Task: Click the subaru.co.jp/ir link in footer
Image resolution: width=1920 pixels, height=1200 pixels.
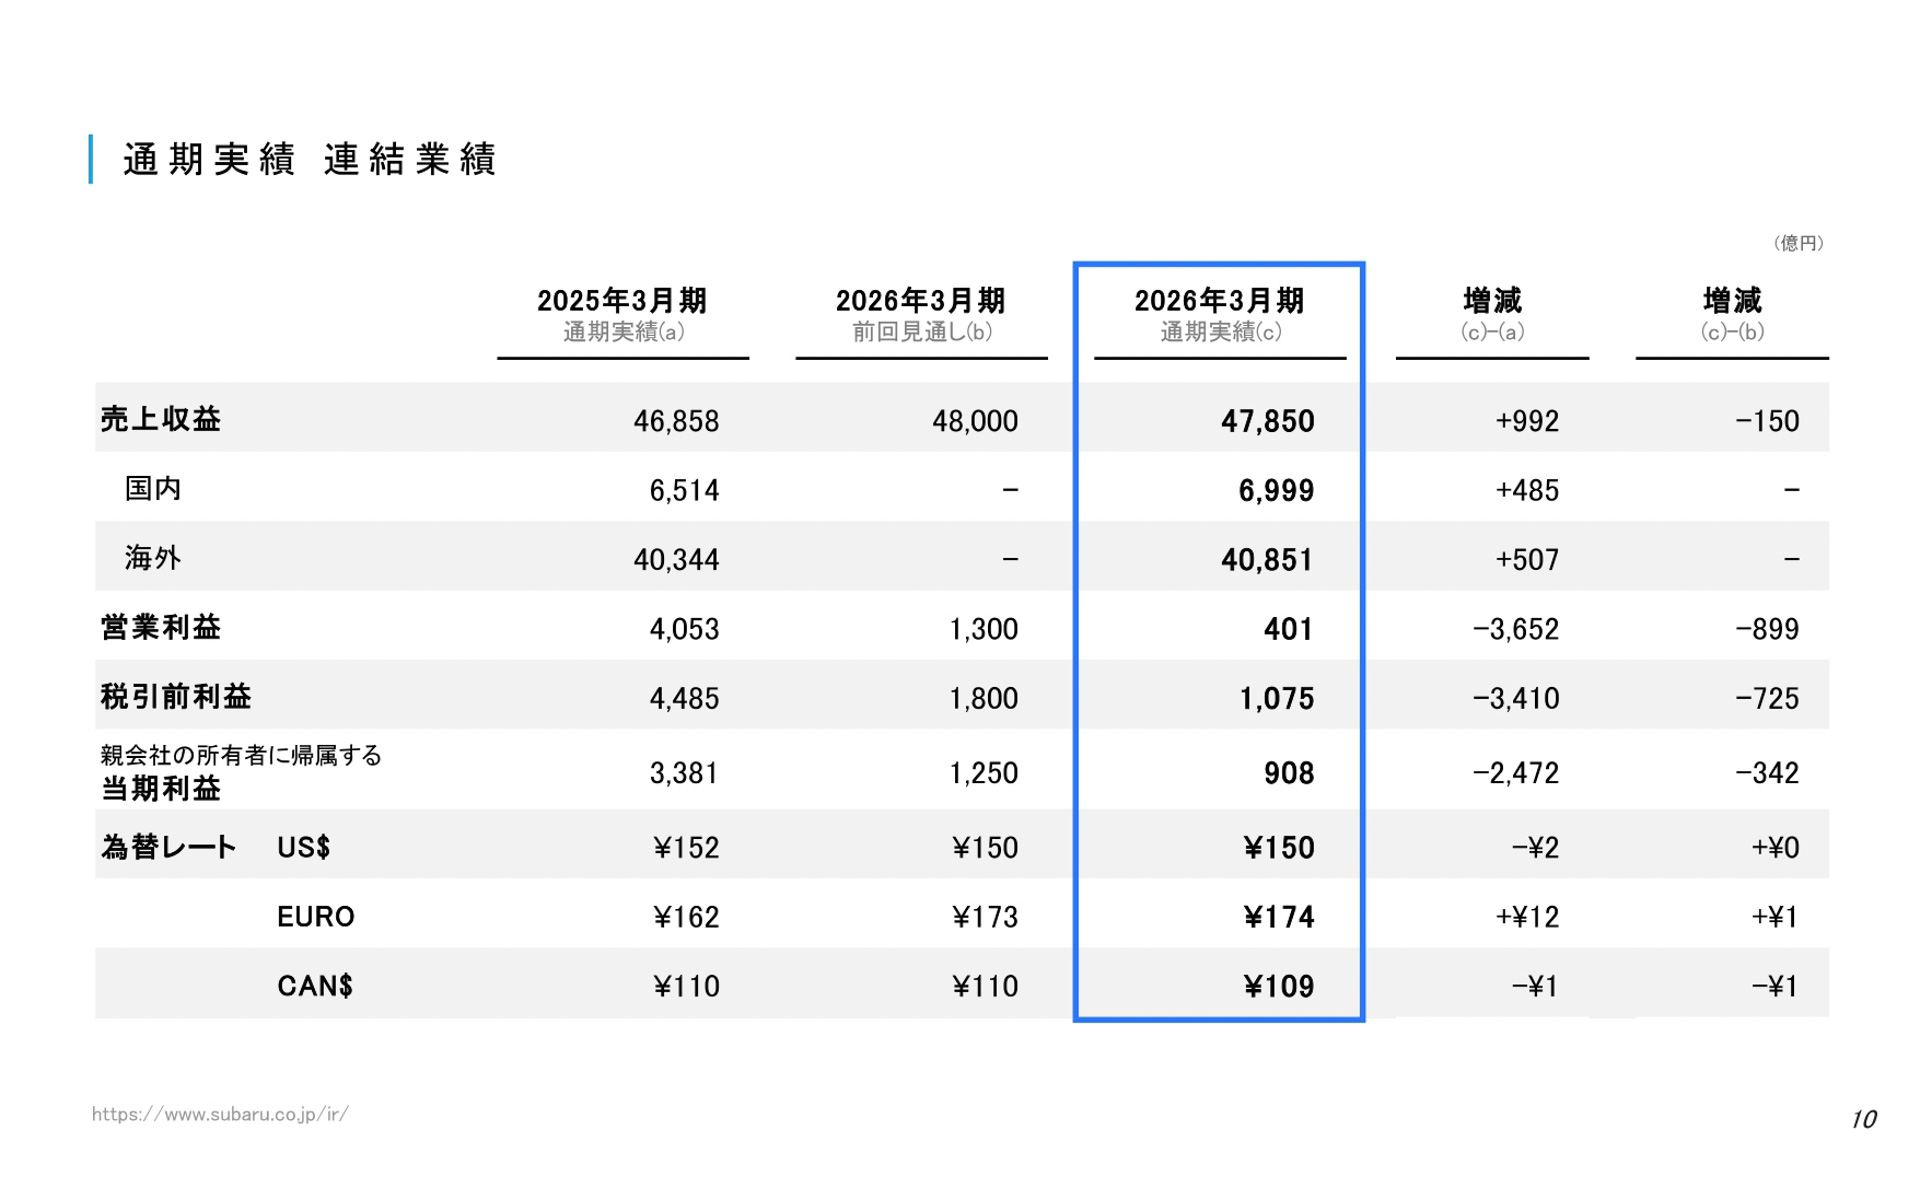Action: tap(220, 1114)
